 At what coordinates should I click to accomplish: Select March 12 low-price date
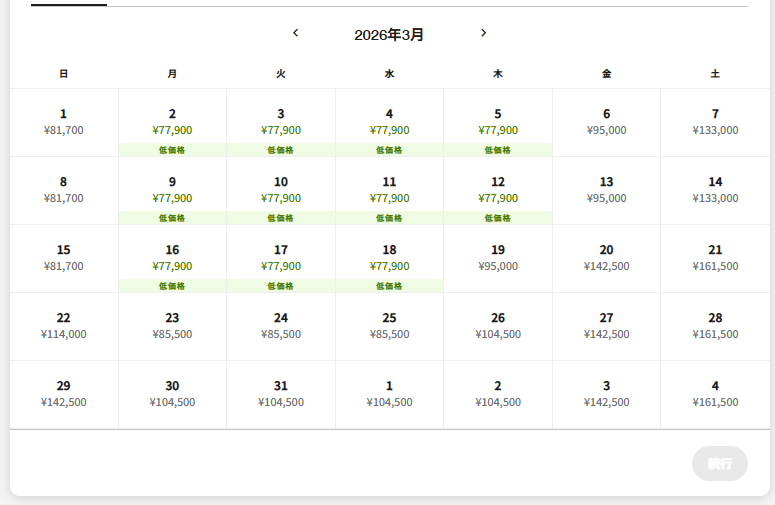tap(498, 190)
